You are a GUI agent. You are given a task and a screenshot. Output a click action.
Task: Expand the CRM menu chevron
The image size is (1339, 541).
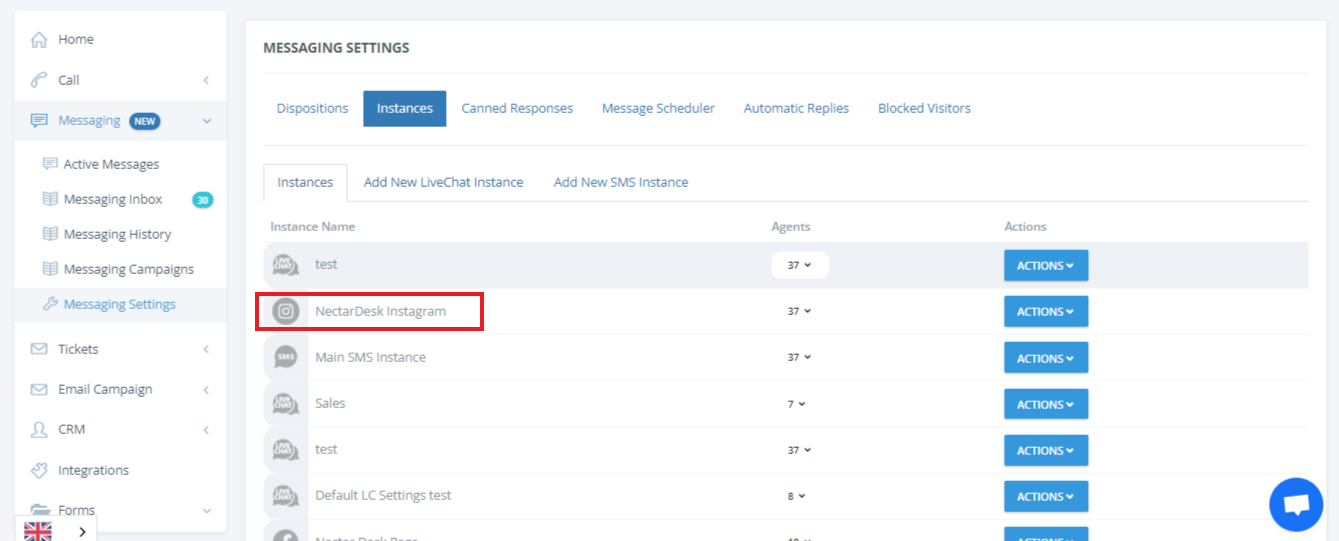206,430
